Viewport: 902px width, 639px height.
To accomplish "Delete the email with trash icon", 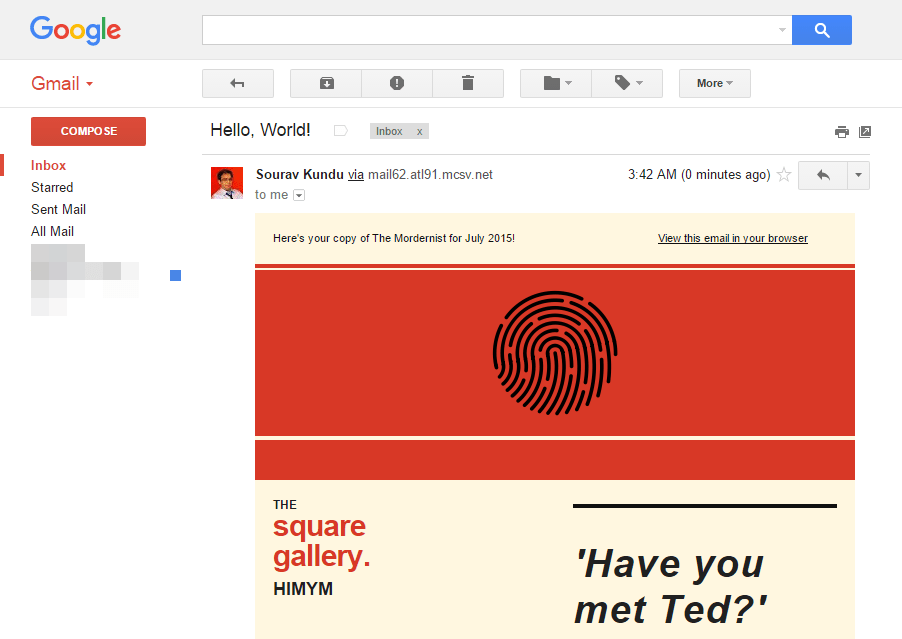I will pyautogui.click(x=468, y=83).
